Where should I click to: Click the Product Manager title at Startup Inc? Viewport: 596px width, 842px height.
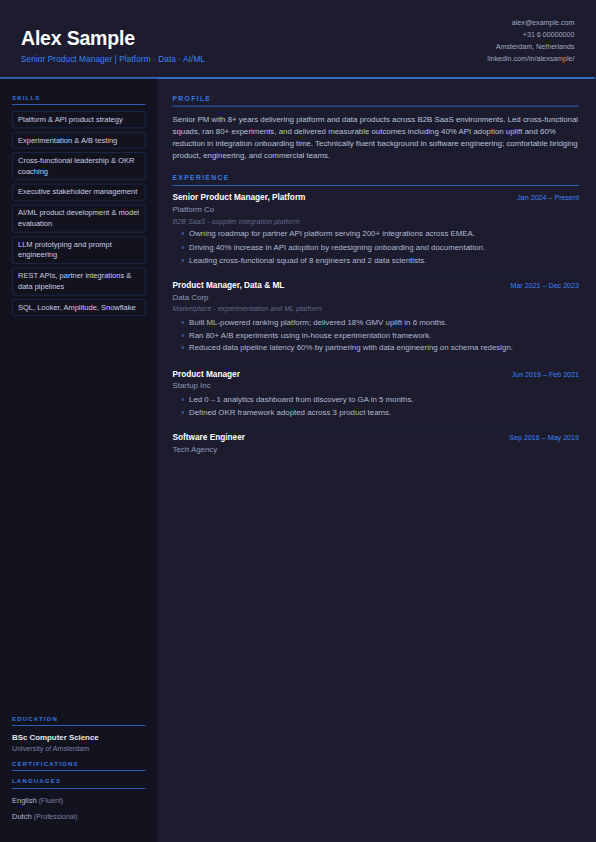tap(206, 374)
